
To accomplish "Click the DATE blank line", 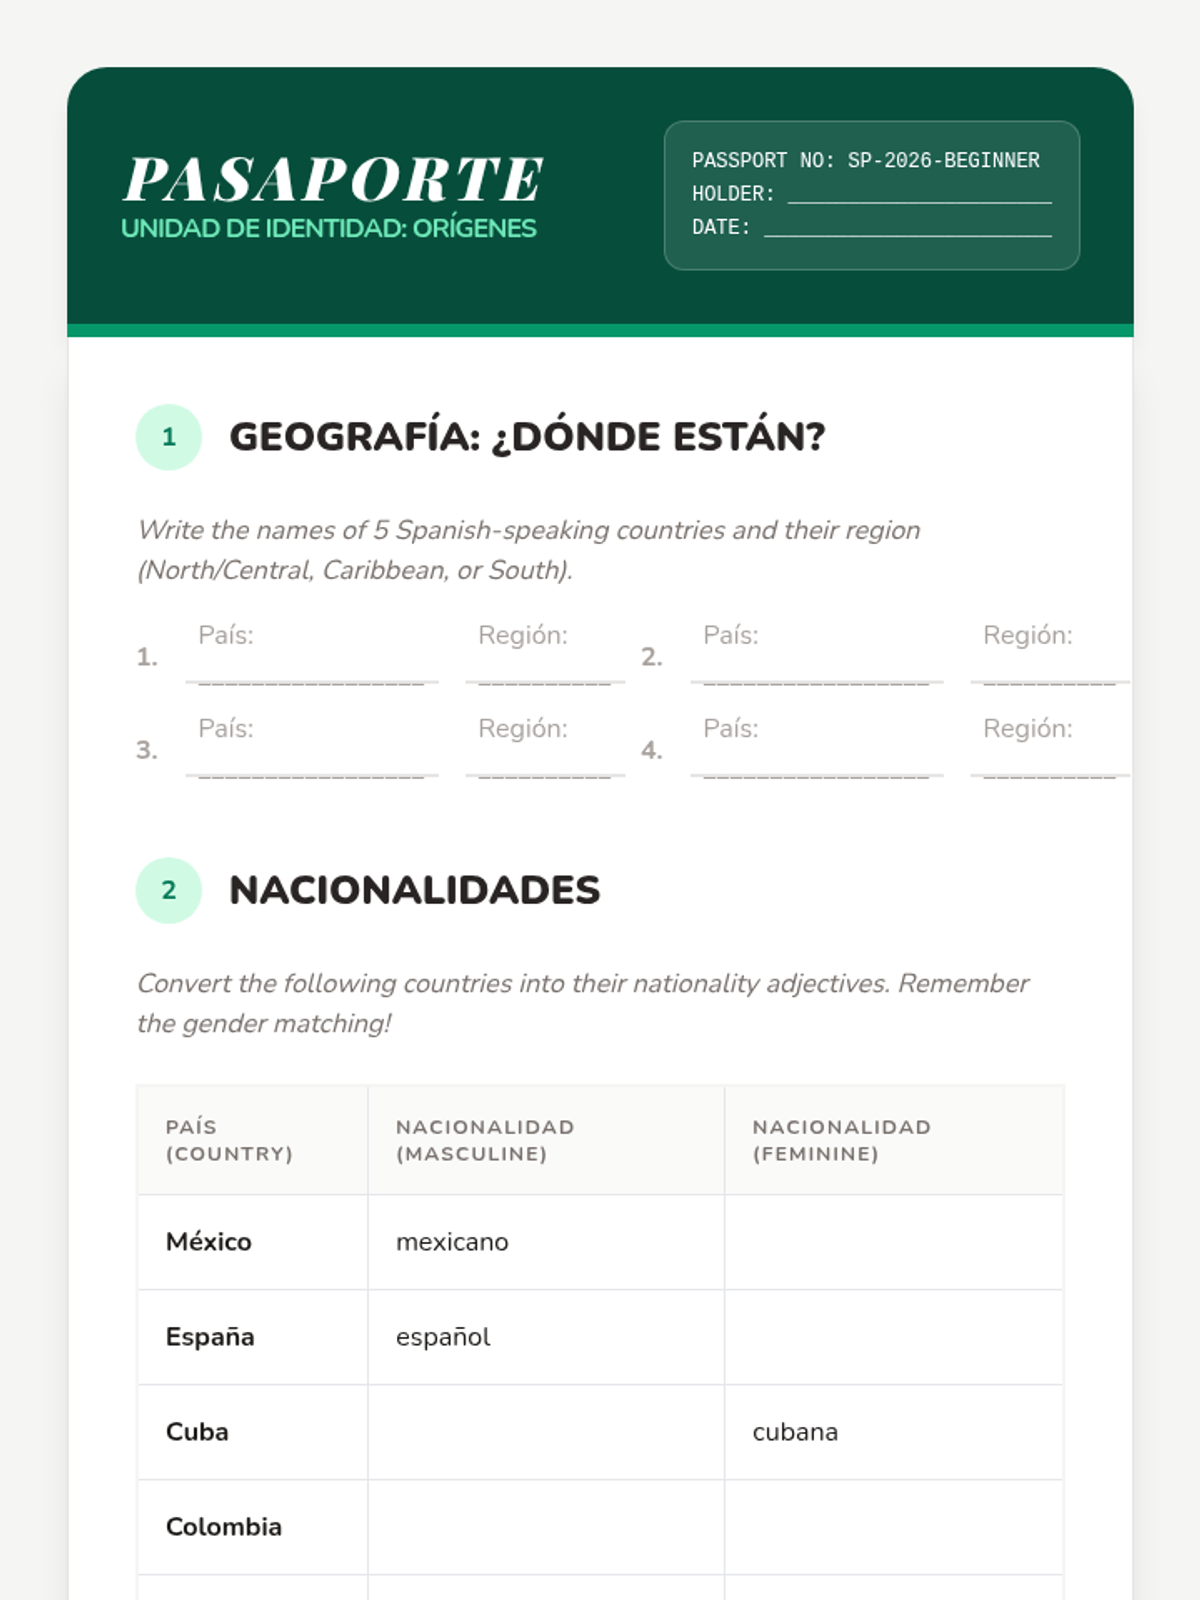I will [x=907, y=228].
